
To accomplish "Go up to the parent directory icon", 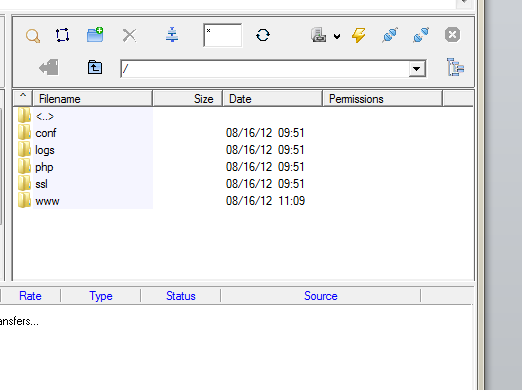I will (95, 67).
